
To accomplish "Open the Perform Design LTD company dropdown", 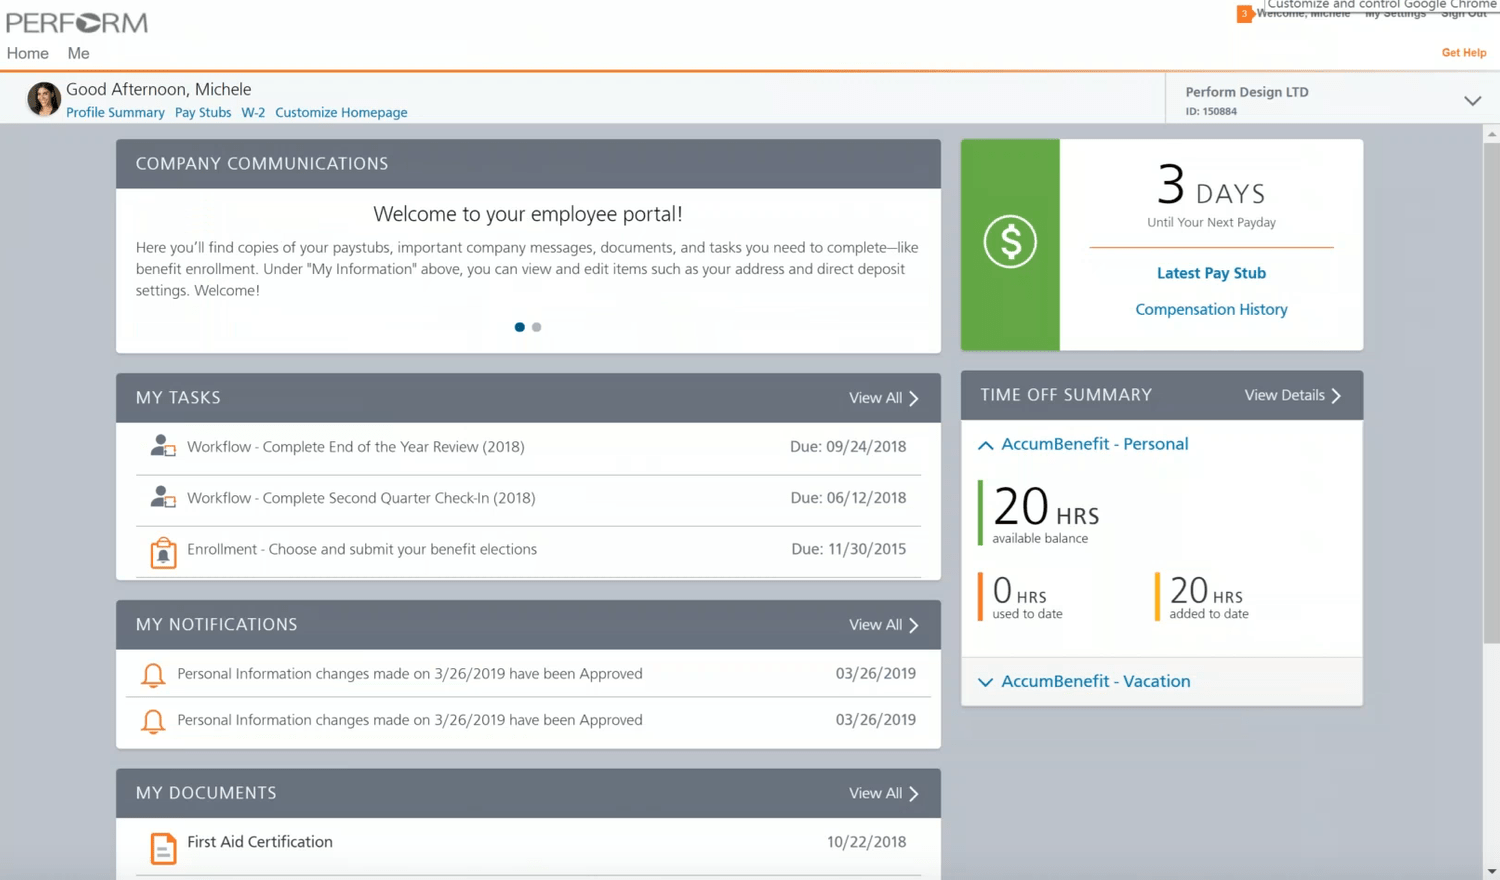I will pos(1472,100).
